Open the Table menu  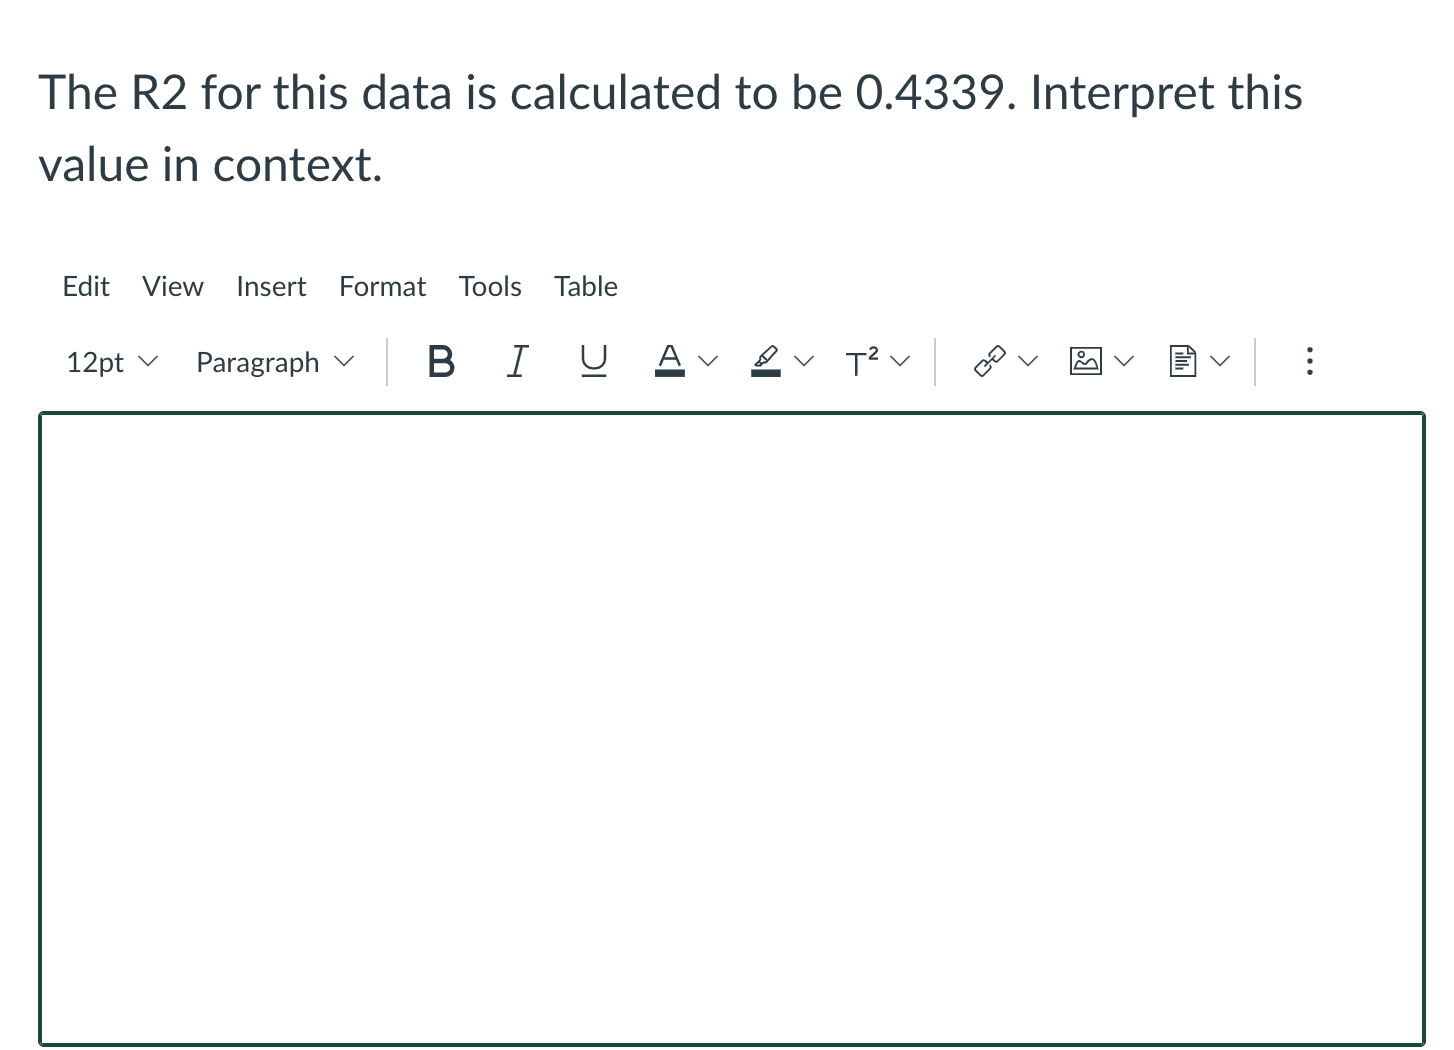tap(586, 287)
